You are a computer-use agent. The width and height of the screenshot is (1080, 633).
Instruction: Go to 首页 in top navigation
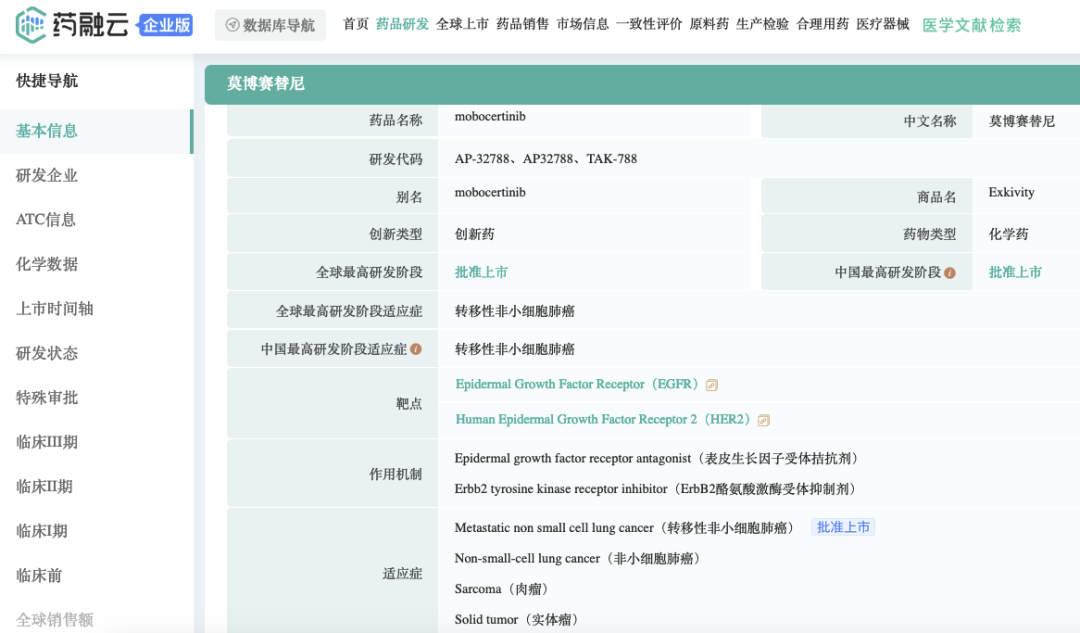point(355,24)
